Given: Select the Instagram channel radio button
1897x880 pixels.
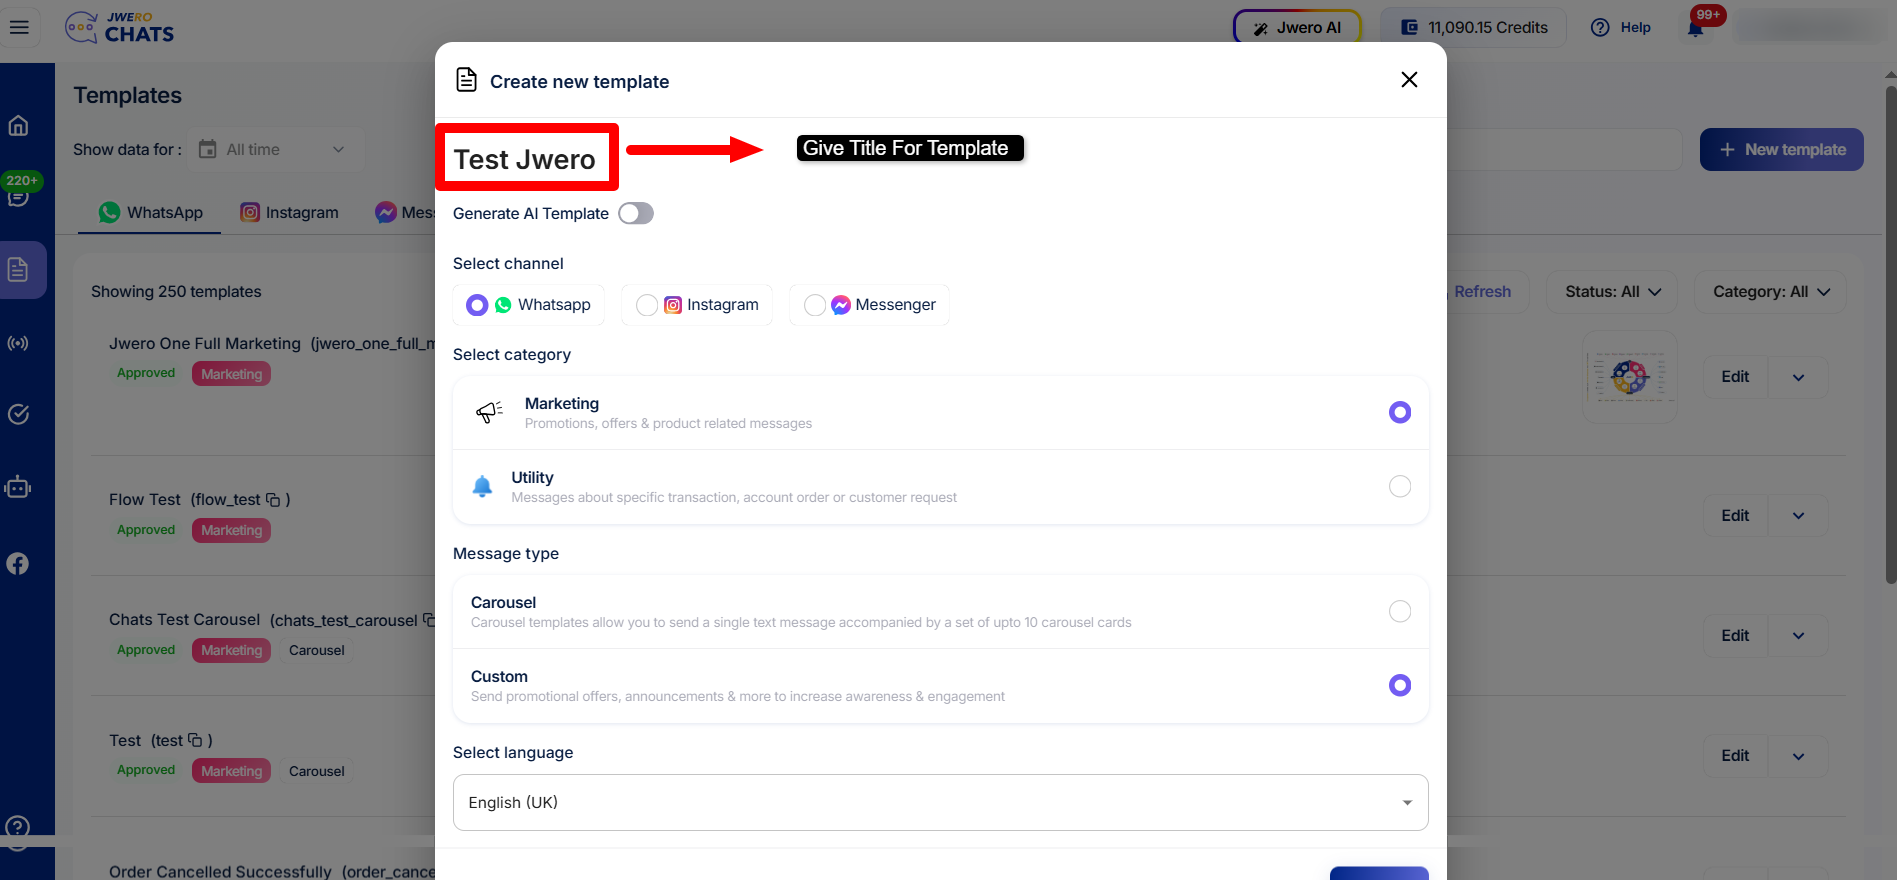Looking at the screenshot, I should [x=647, y=305].
